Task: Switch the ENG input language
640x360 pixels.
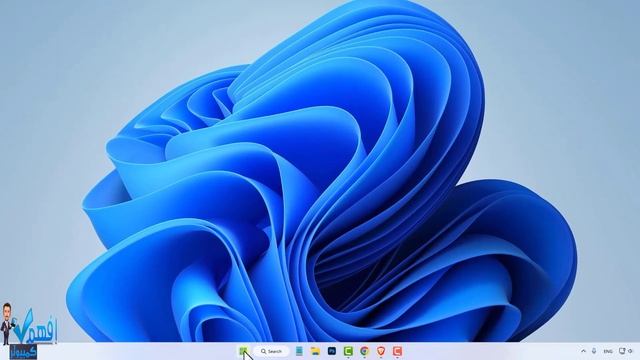Action: click(608, 351)
